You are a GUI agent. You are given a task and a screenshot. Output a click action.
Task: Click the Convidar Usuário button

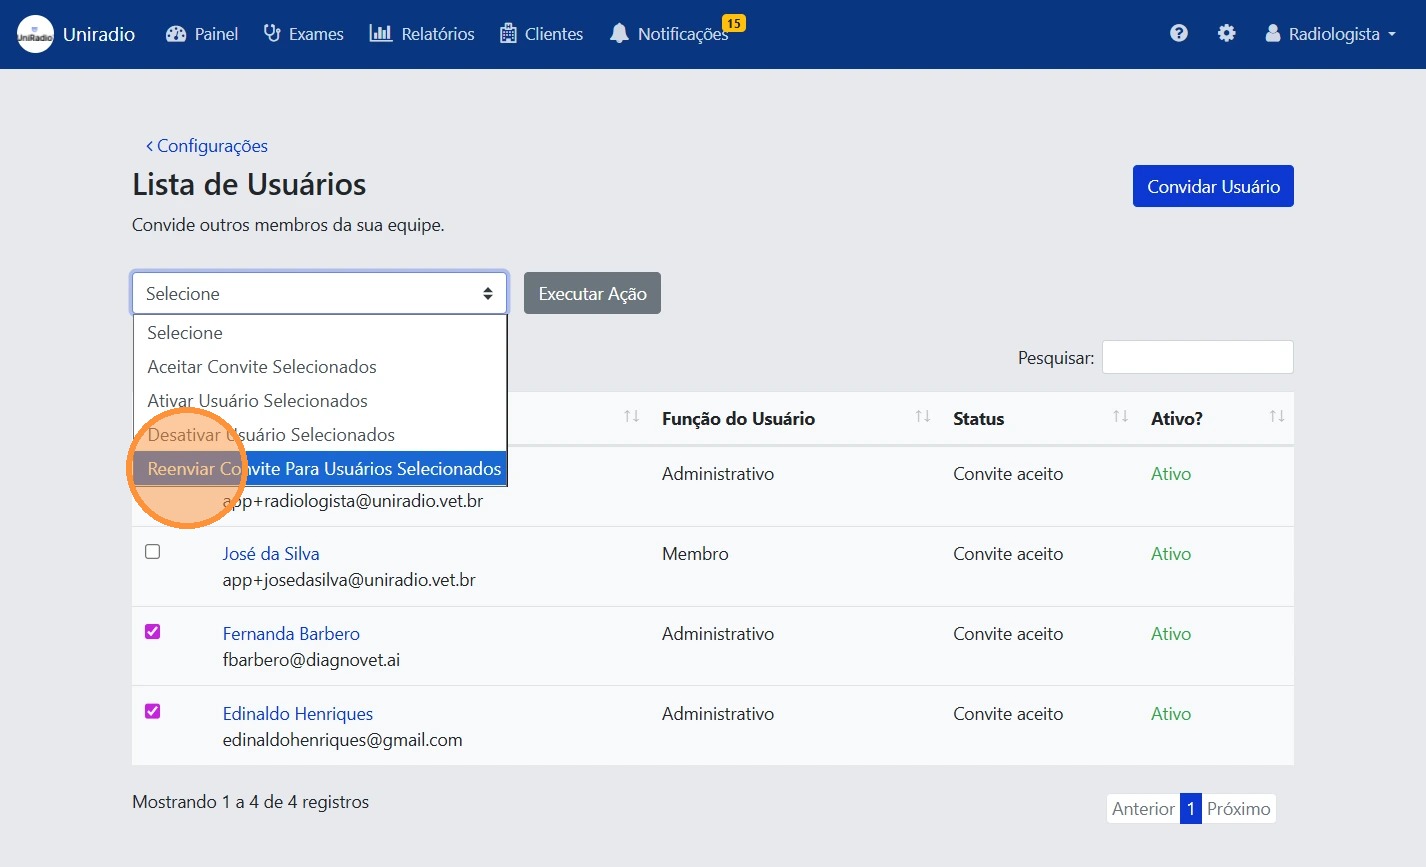pos(1212,187)
